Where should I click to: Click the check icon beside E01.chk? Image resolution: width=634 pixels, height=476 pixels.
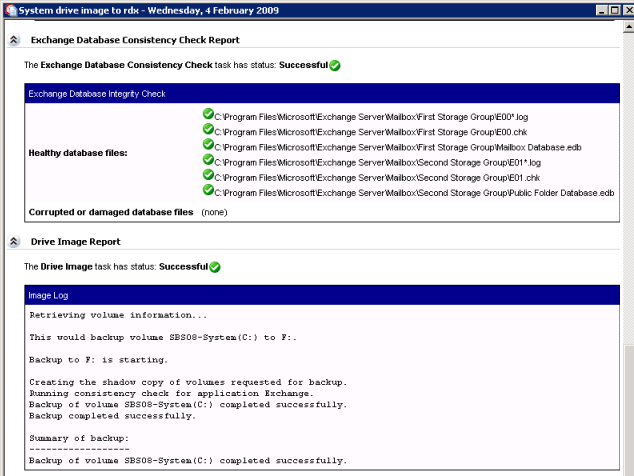pyautogui.click(x=208, y=175)
